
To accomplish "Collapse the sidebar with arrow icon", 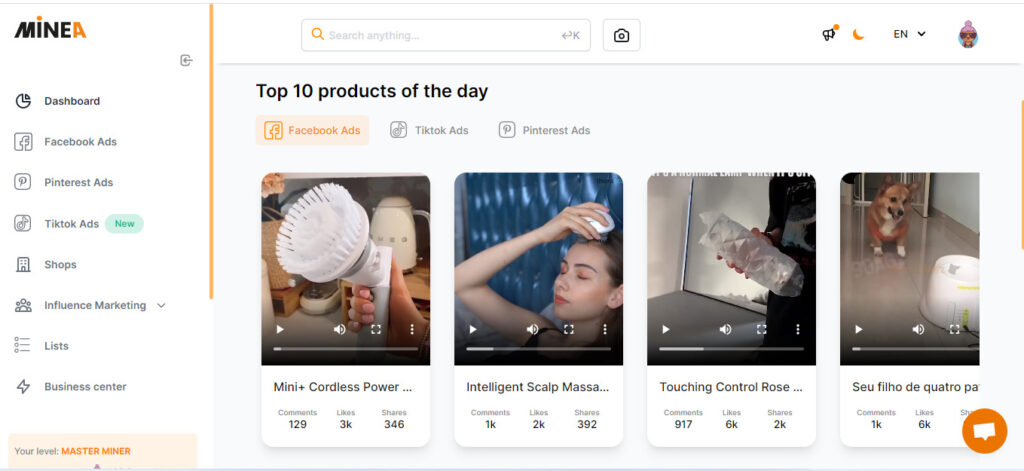I will point(186,61).
